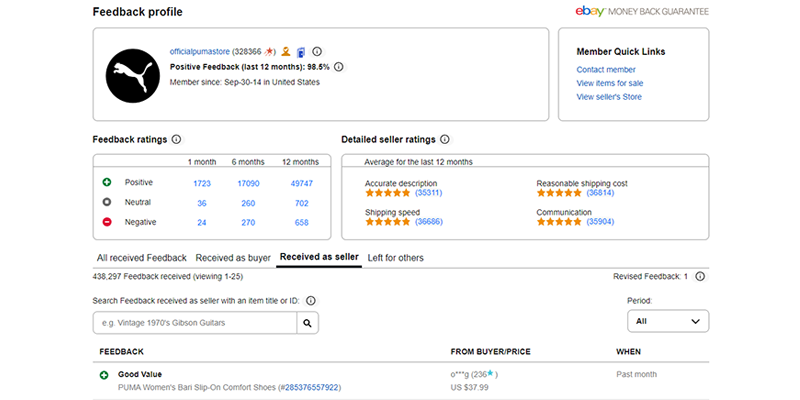
Task: Open the Left for others tab
Action: coord(395,257)
